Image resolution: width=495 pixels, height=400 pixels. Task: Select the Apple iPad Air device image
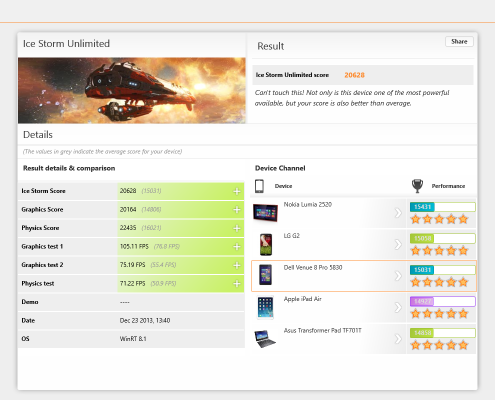pos(265,307)
